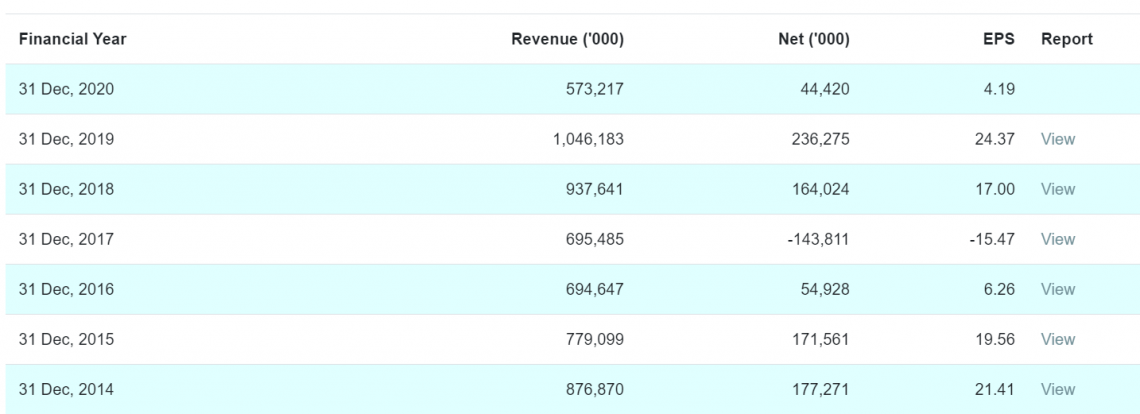Viewport: 1140px width, 414px height.
Task: Click the EPS column header
Action: tap(998, 39)
